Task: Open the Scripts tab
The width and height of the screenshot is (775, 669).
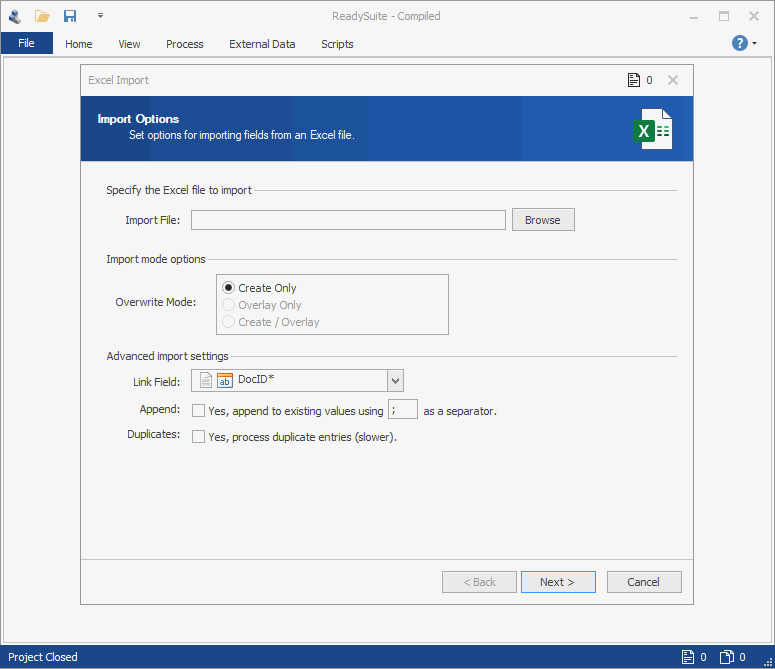Action: [337, 44]
